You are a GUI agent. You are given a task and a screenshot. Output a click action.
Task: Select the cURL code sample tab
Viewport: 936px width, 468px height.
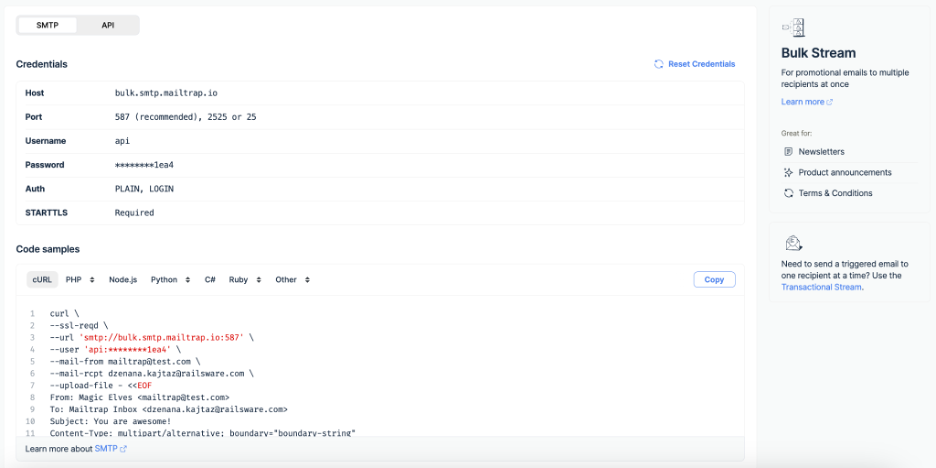coord(42,279)
